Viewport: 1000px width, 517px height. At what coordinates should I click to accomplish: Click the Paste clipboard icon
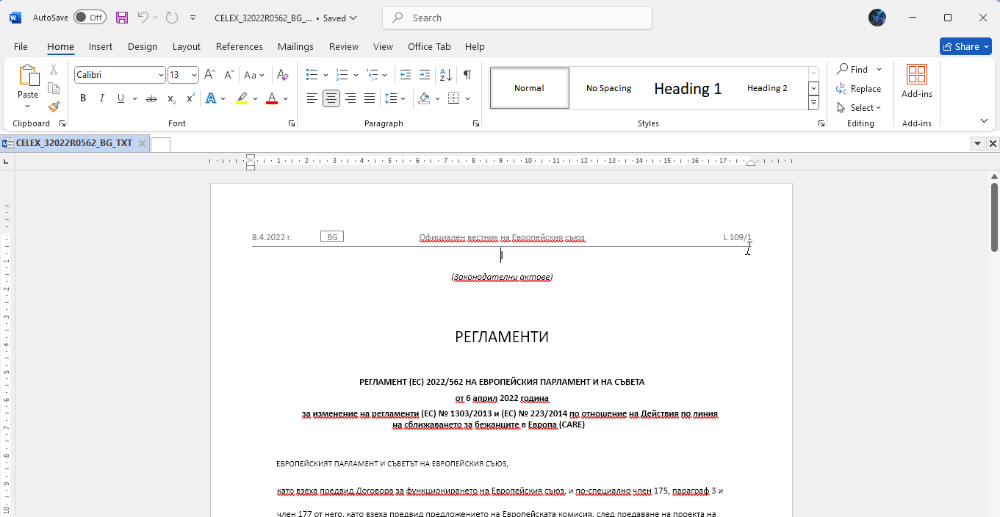pos(28,75)
